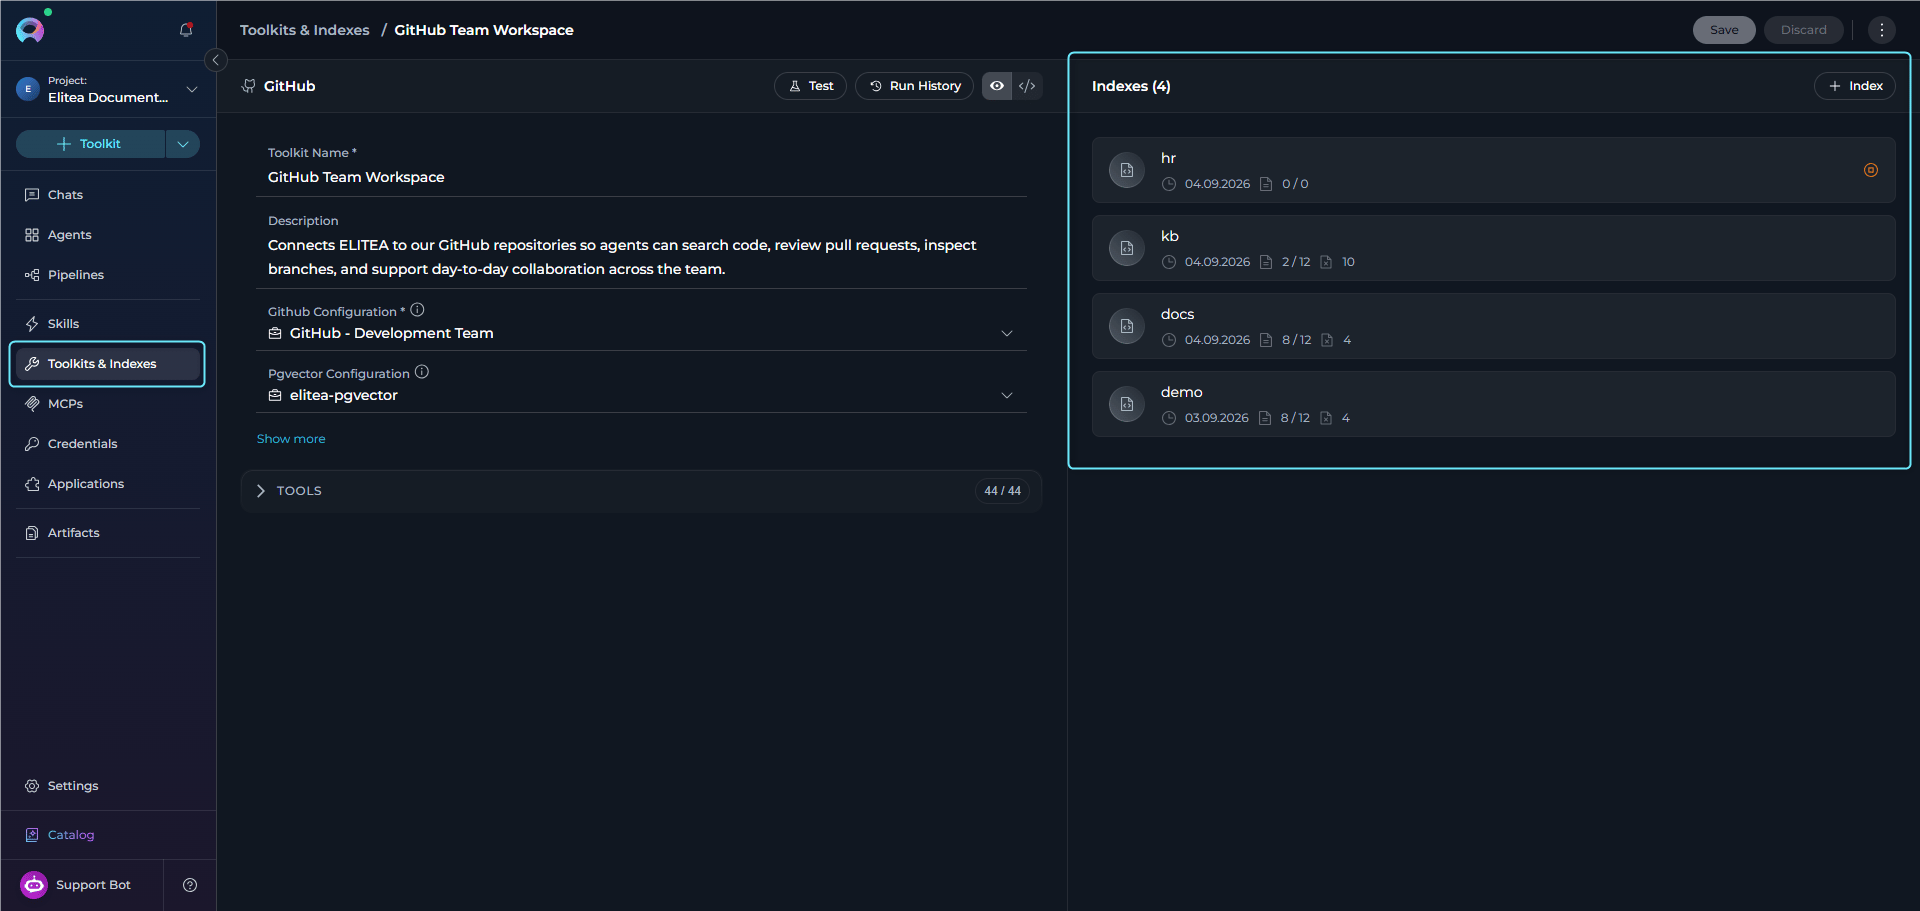Toggle the eye form view icon
1920x911 pixels.
(997, 86)
